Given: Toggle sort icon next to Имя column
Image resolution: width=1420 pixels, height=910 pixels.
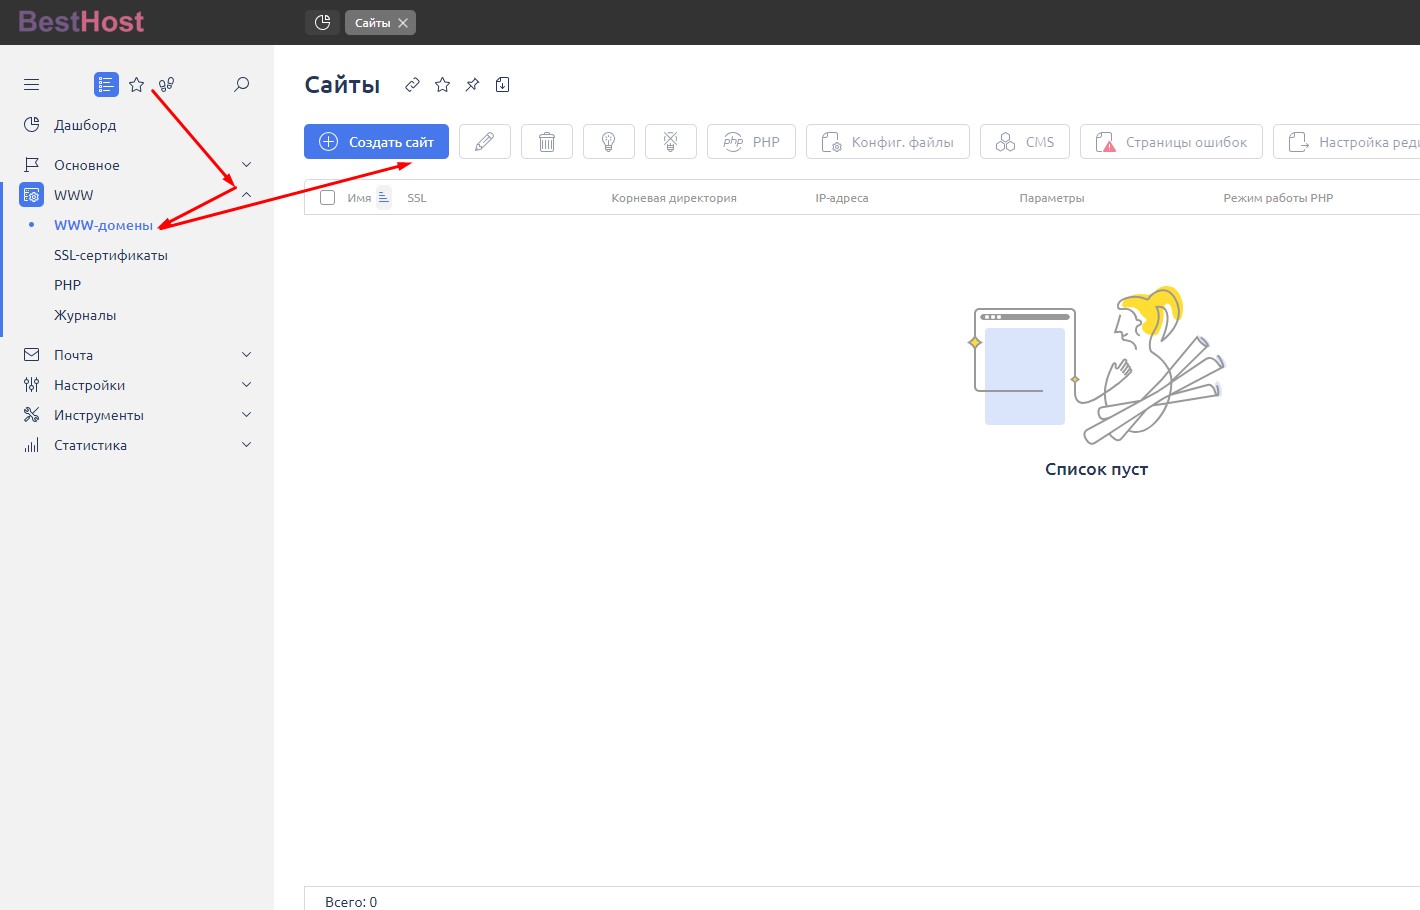Looking at the screenshot, I should [384, 198].
